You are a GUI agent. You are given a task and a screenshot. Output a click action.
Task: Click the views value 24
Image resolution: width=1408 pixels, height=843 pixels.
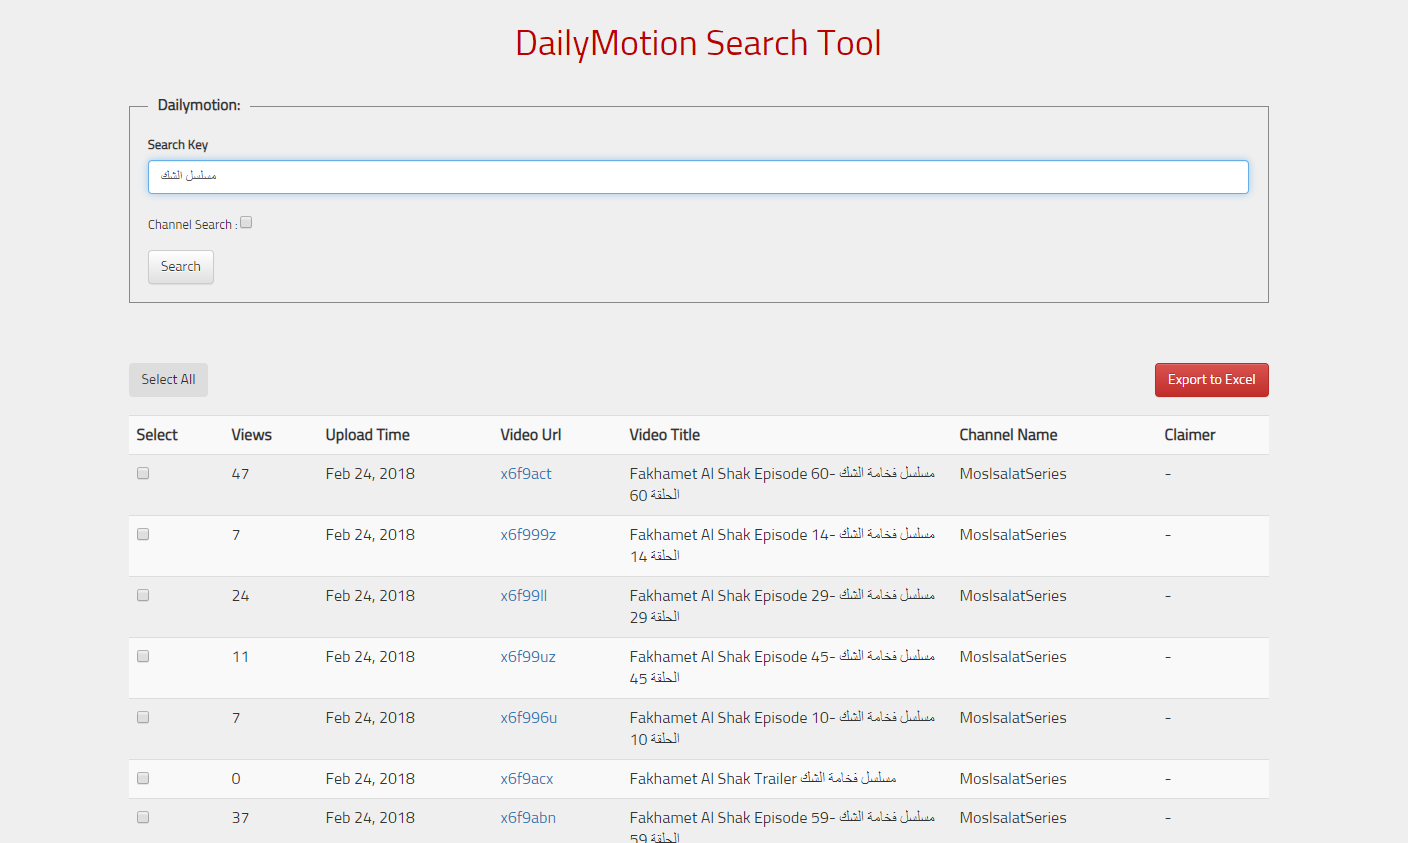click(240, 596)
